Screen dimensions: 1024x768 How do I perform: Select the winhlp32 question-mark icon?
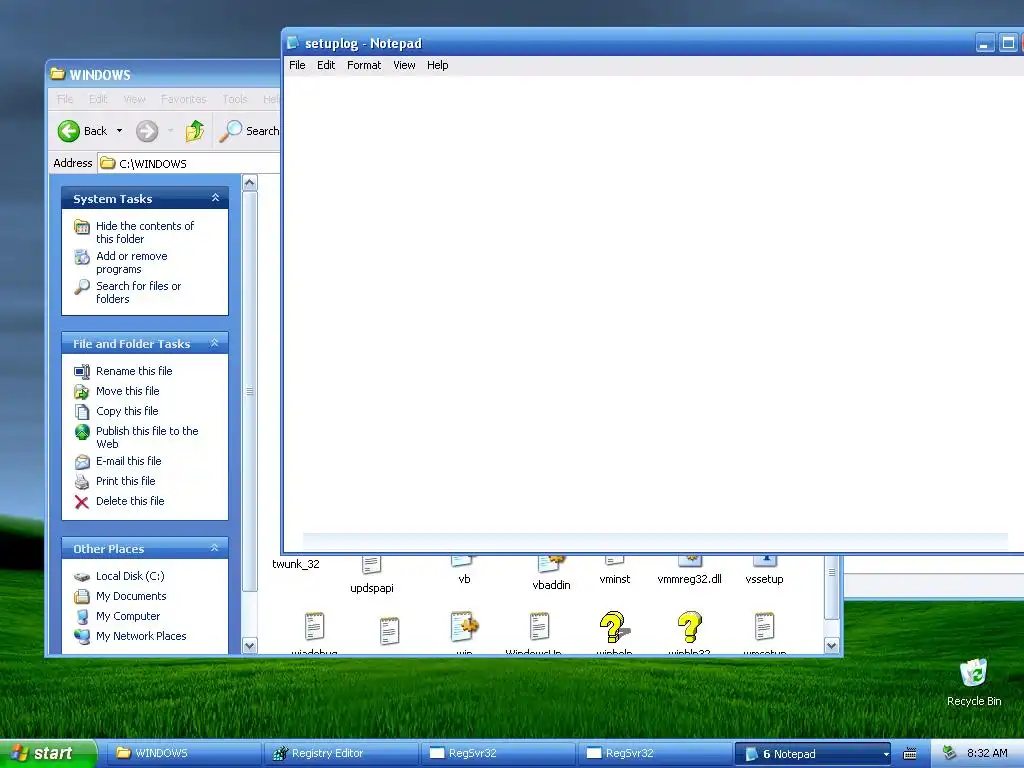(690, 627)
